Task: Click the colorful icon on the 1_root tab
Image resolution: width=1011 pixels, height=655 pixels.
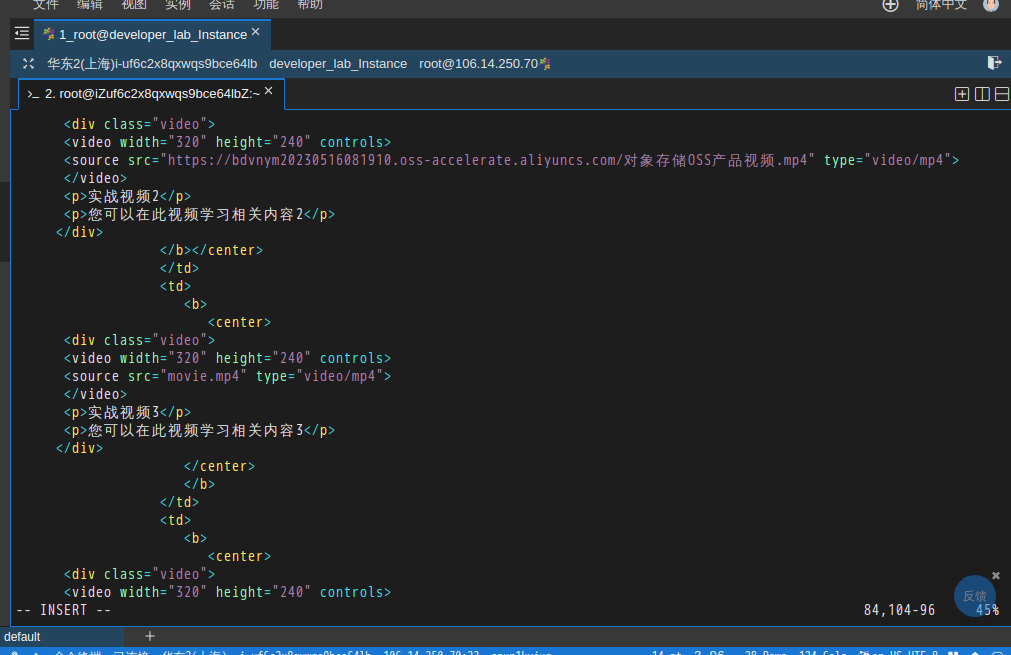Action: tap(48, 35)
